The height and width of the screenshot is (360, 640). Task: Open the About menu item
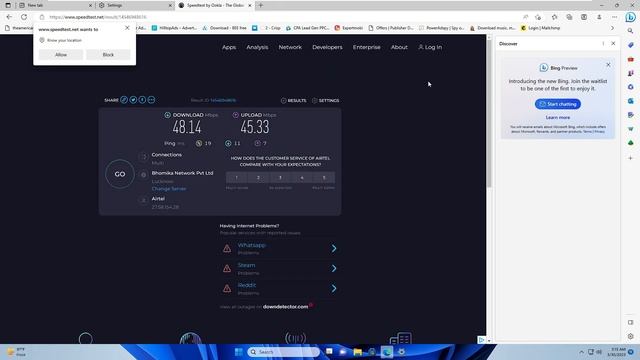(399, 47)
